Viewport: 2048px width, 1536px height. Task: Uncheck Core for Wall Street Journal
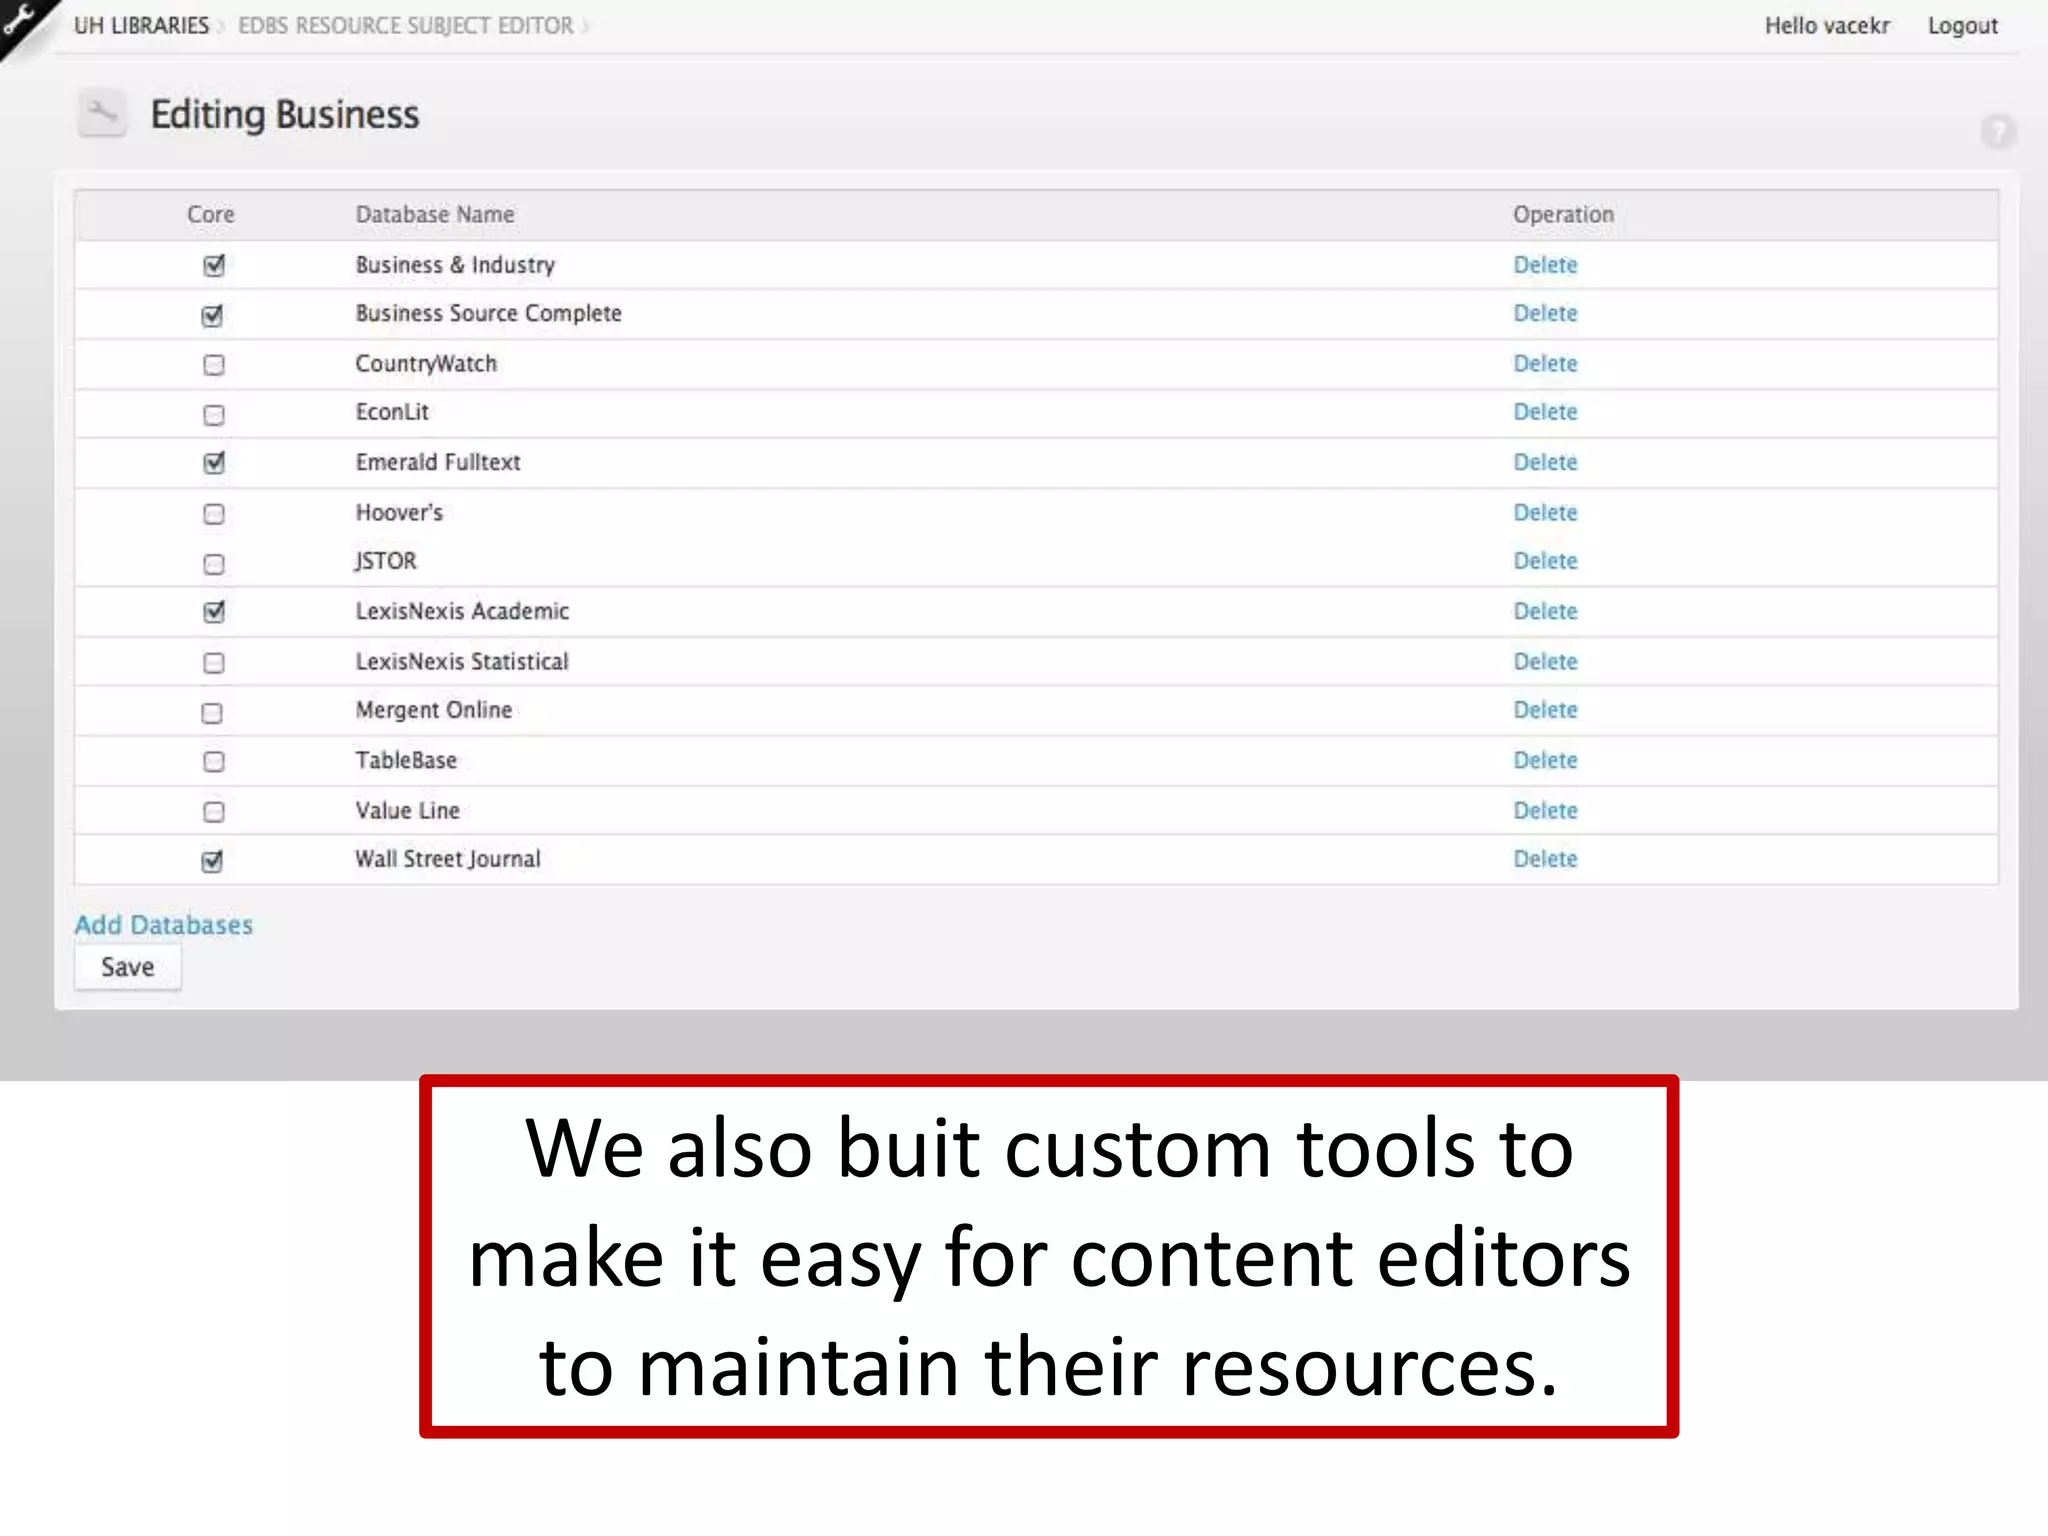(212, 861)
